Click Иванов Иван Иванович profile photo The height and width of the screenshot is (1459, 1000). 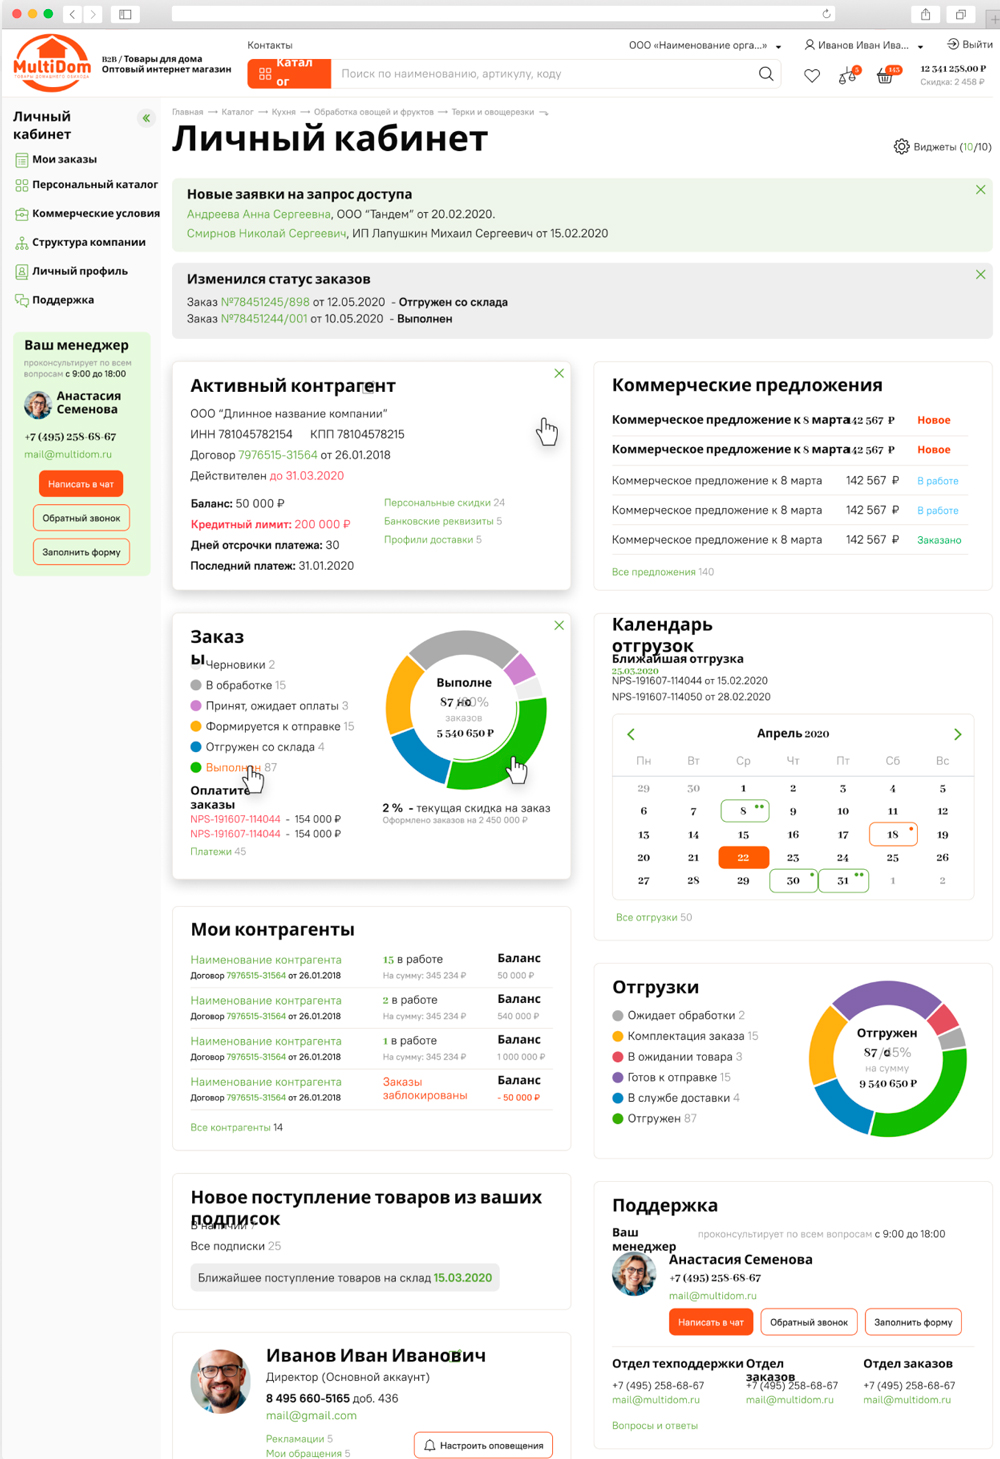click(220, 1381)
